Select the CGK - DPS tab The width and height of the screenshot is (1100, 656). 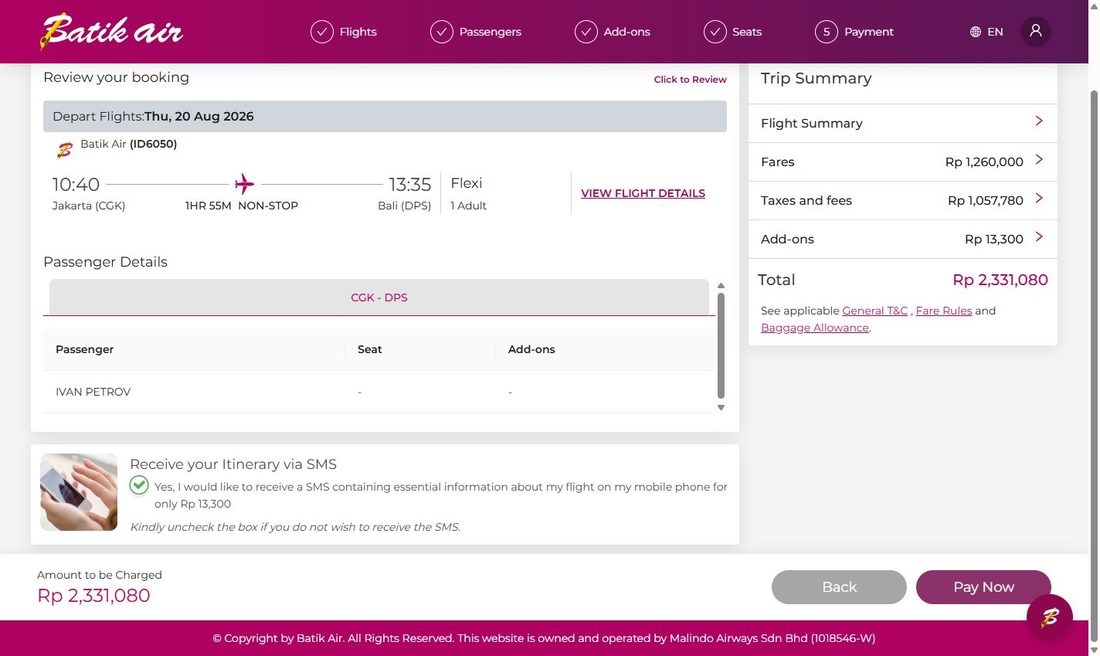379,297
